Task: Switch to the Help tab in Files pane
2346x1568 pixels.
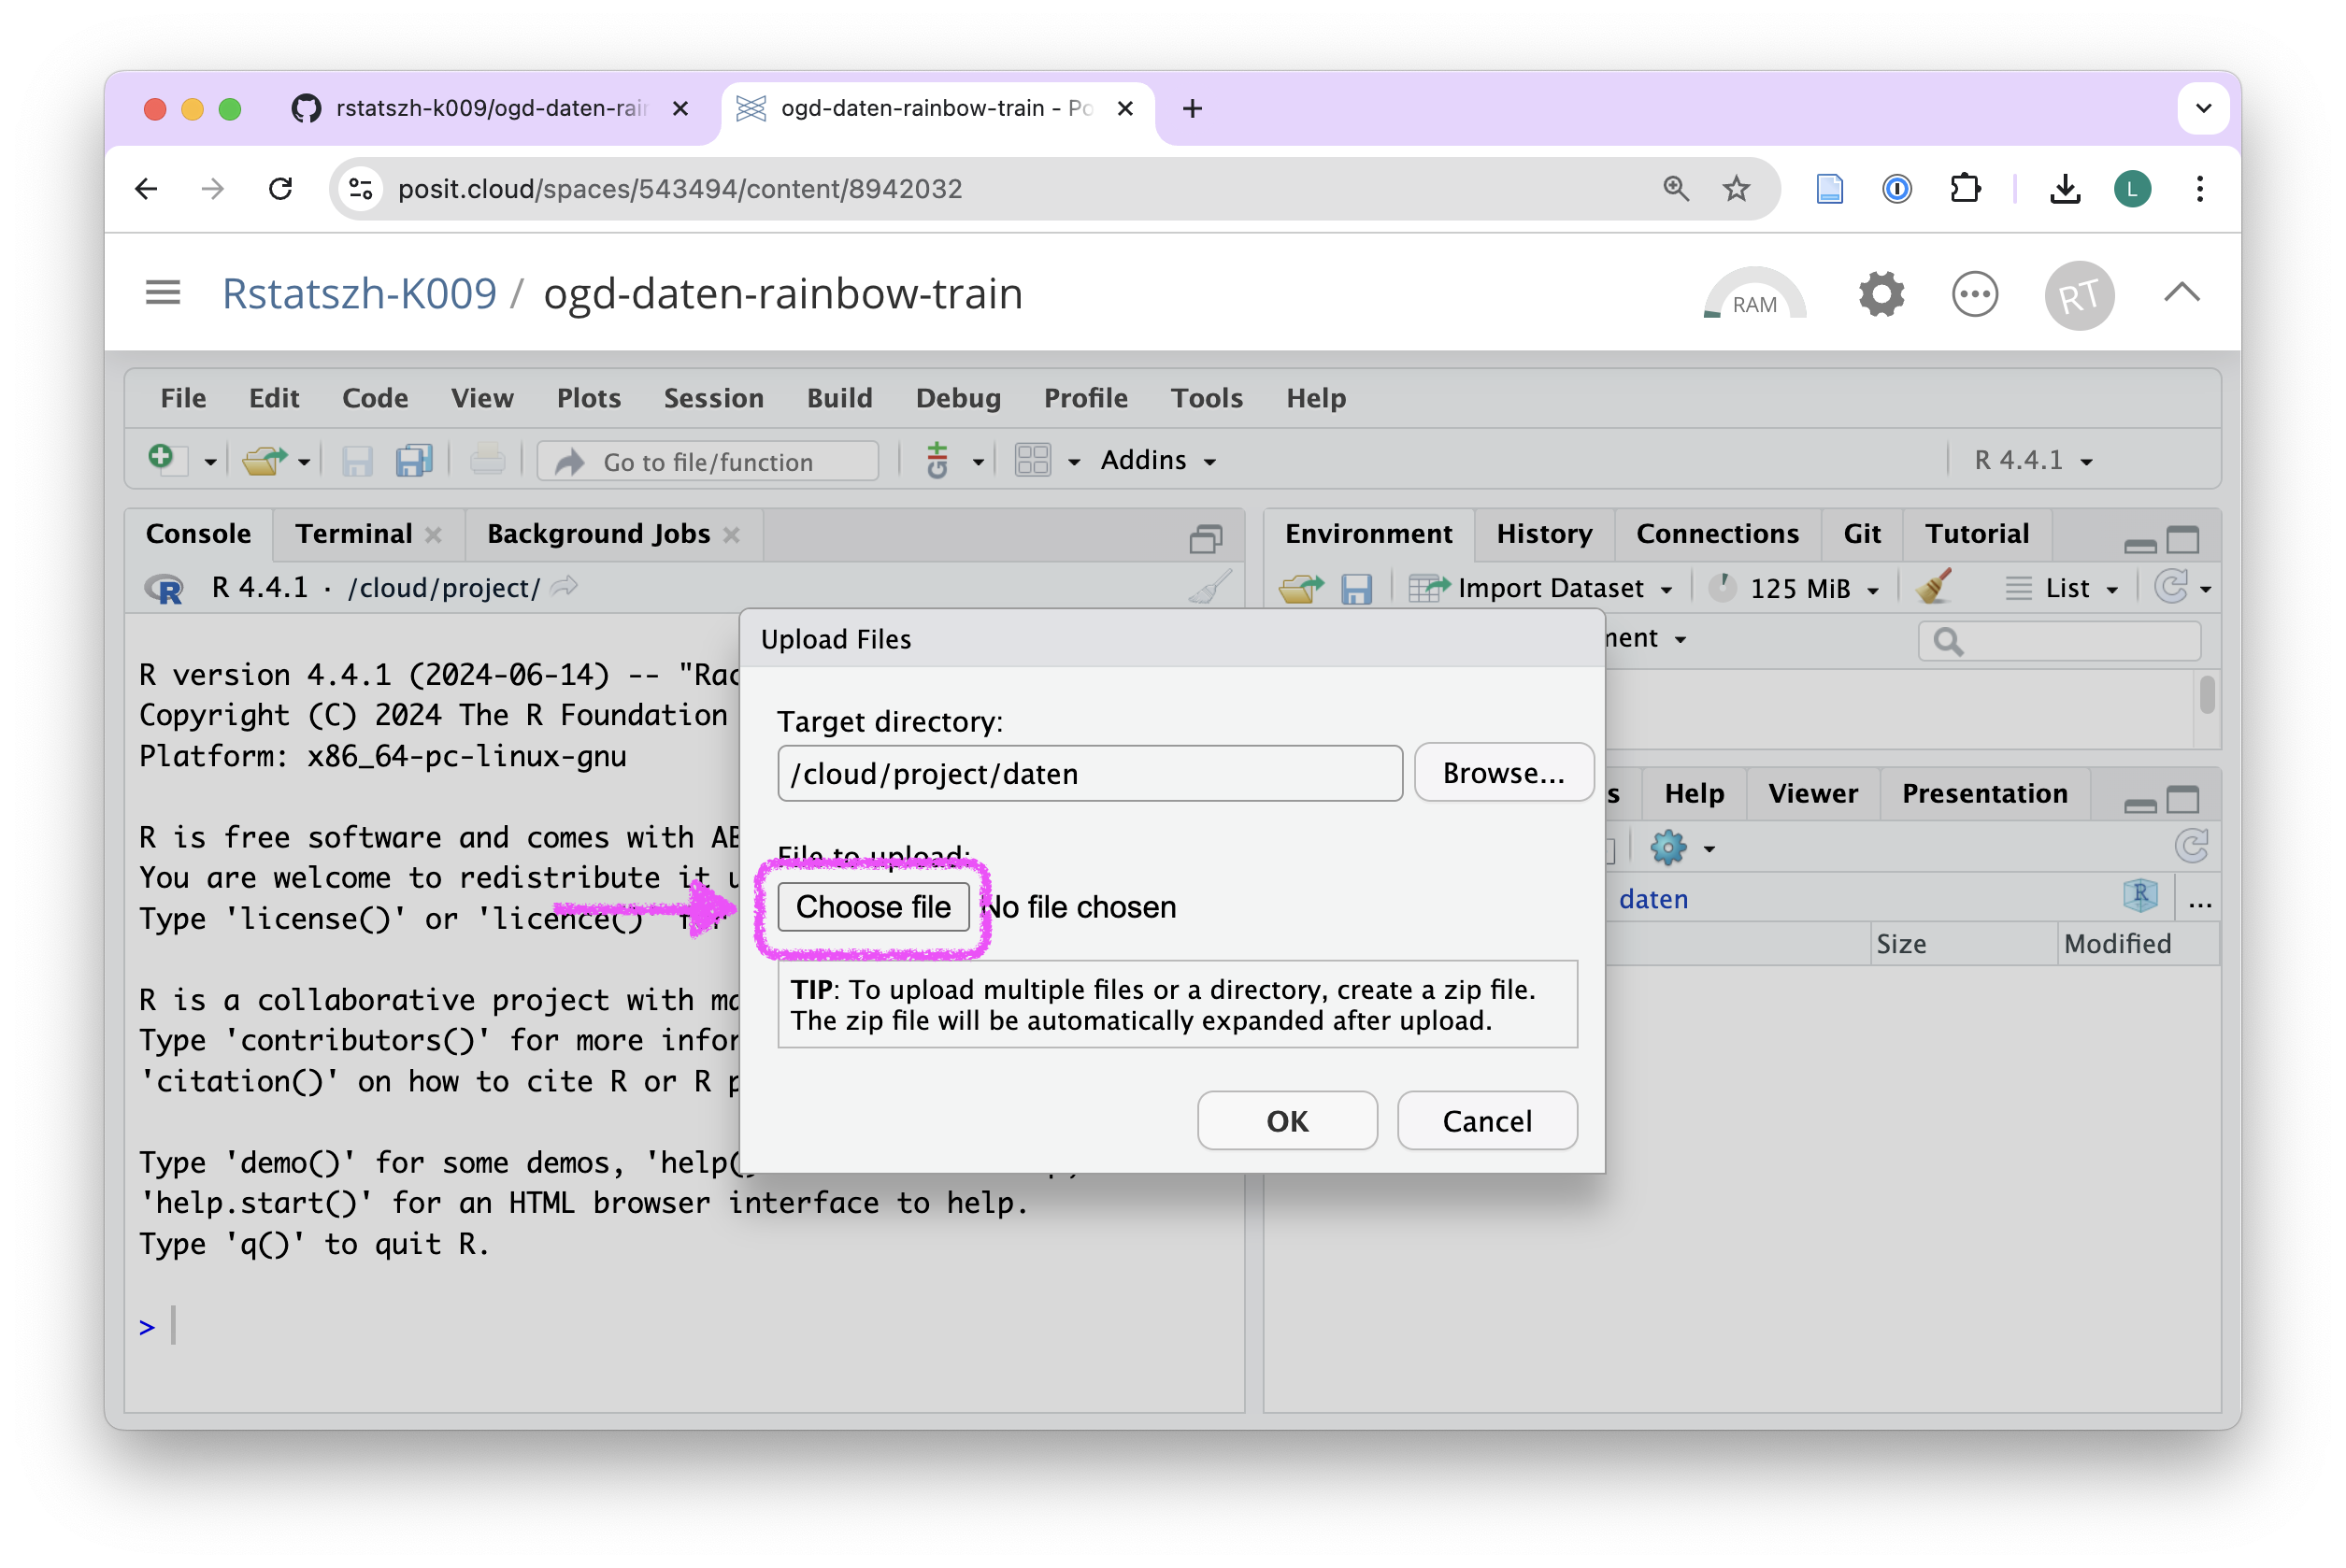Action: [1694, 794]
